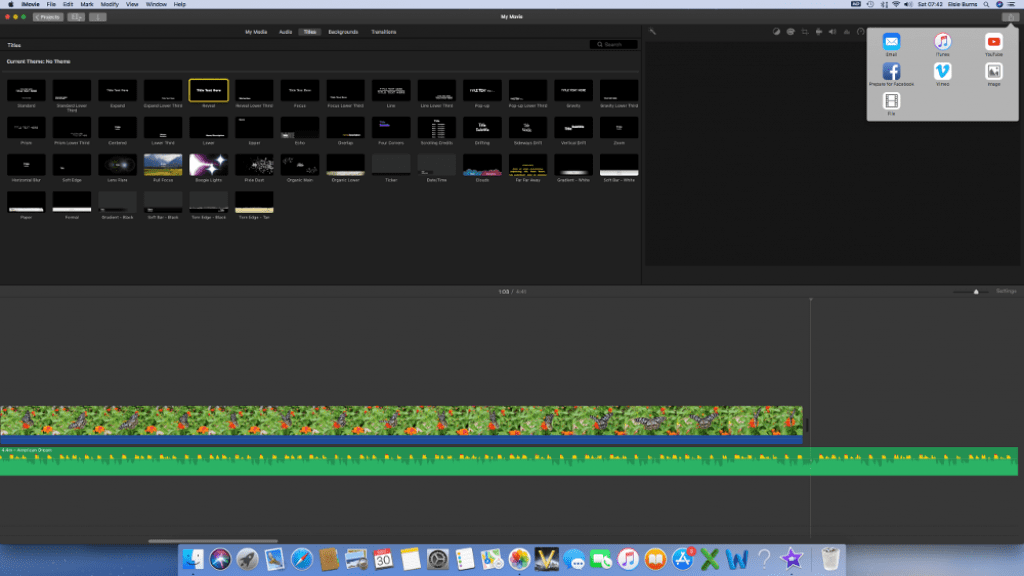
Task: Open the File menu
Action: [51, 4]
